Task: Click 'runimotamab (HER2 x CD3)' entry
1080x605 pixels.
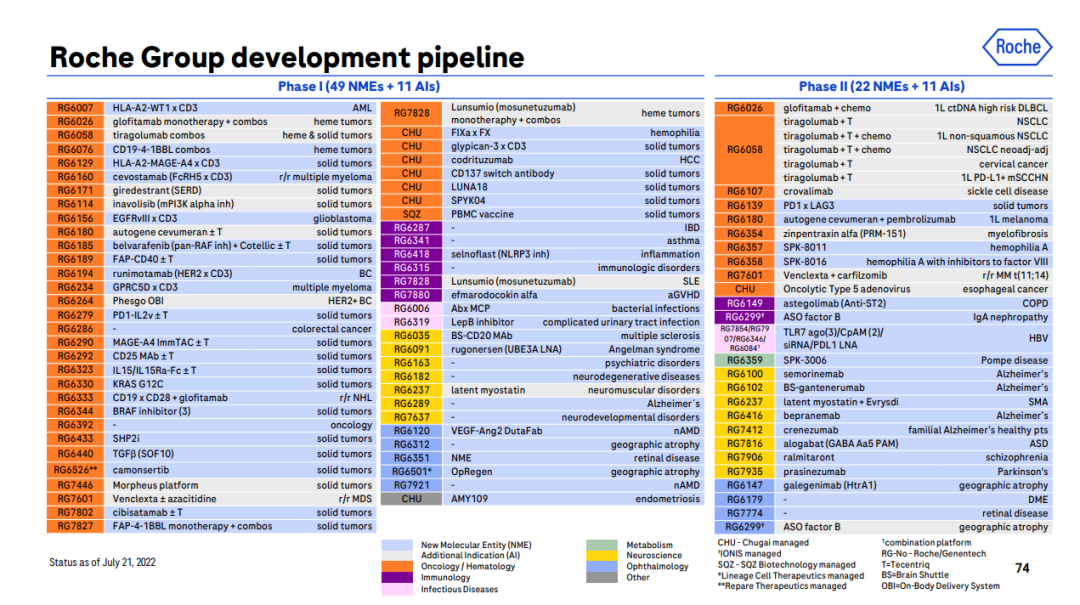Action: (172, 274)
